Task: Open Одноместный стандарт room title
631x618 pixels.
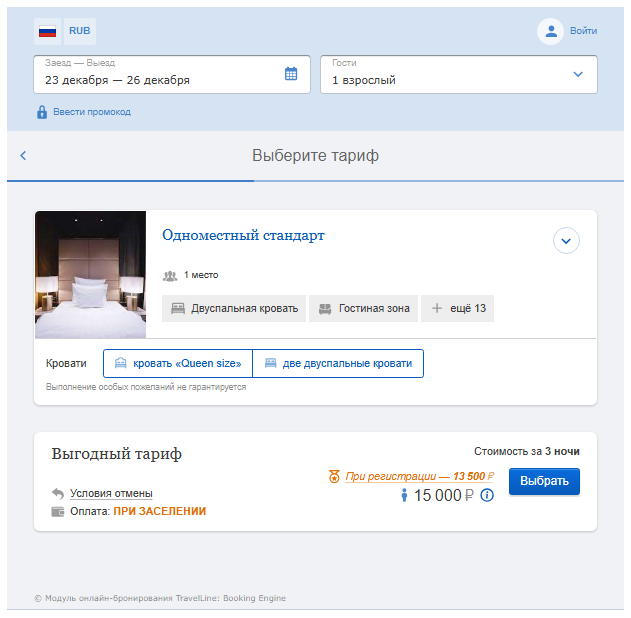Action: coord(243,235)
